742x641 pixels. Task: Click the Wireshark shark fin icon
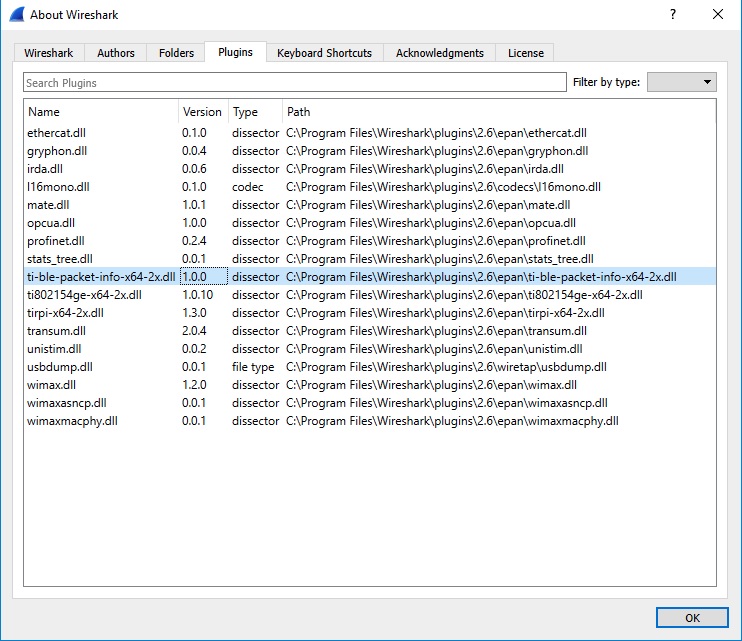tap(16, 14)
